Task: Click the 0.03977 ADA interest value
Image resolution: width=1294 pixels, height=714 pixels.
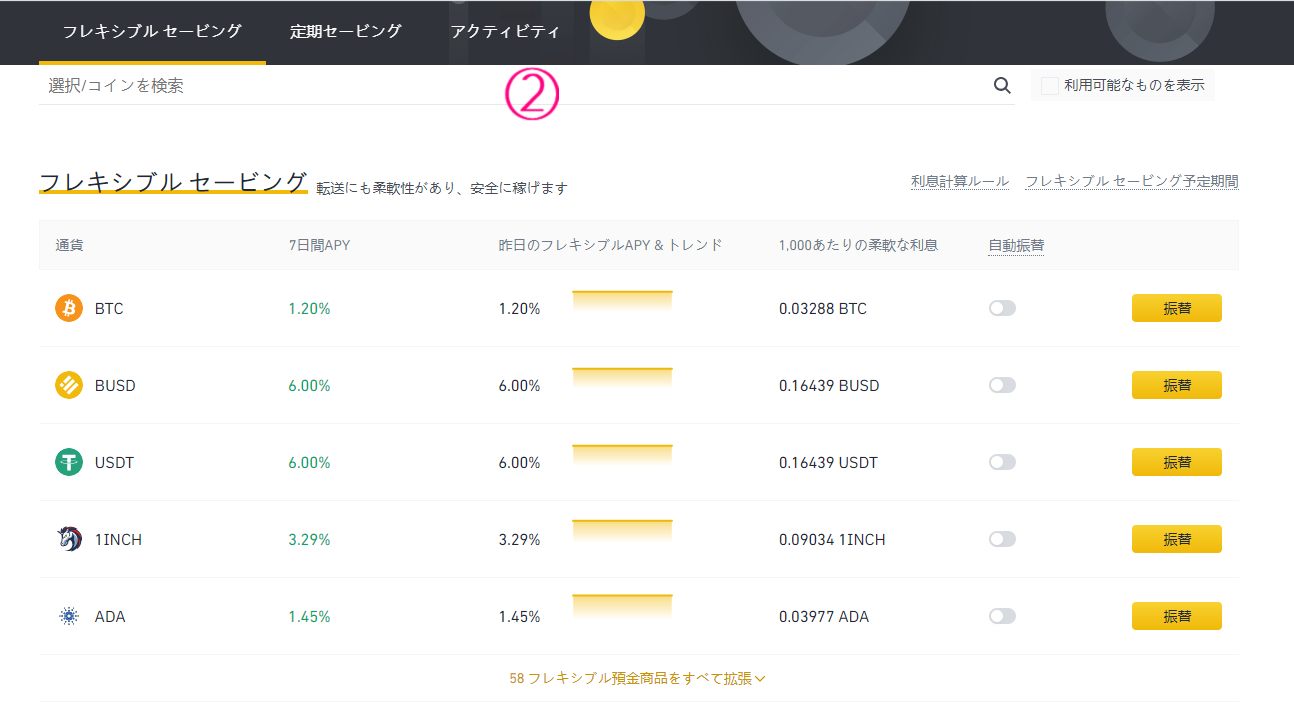Action: (824, 617)
